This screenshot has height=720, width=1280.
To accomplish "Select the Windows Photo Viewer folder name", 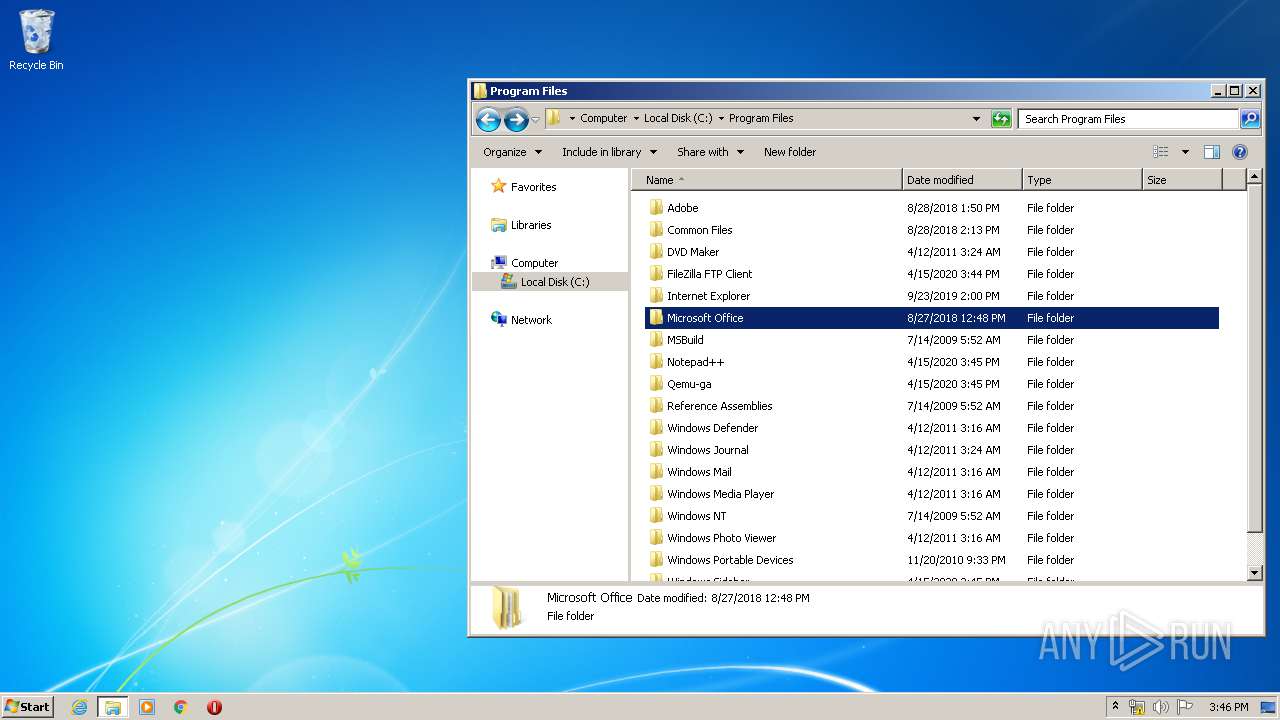I will [721, 538].
